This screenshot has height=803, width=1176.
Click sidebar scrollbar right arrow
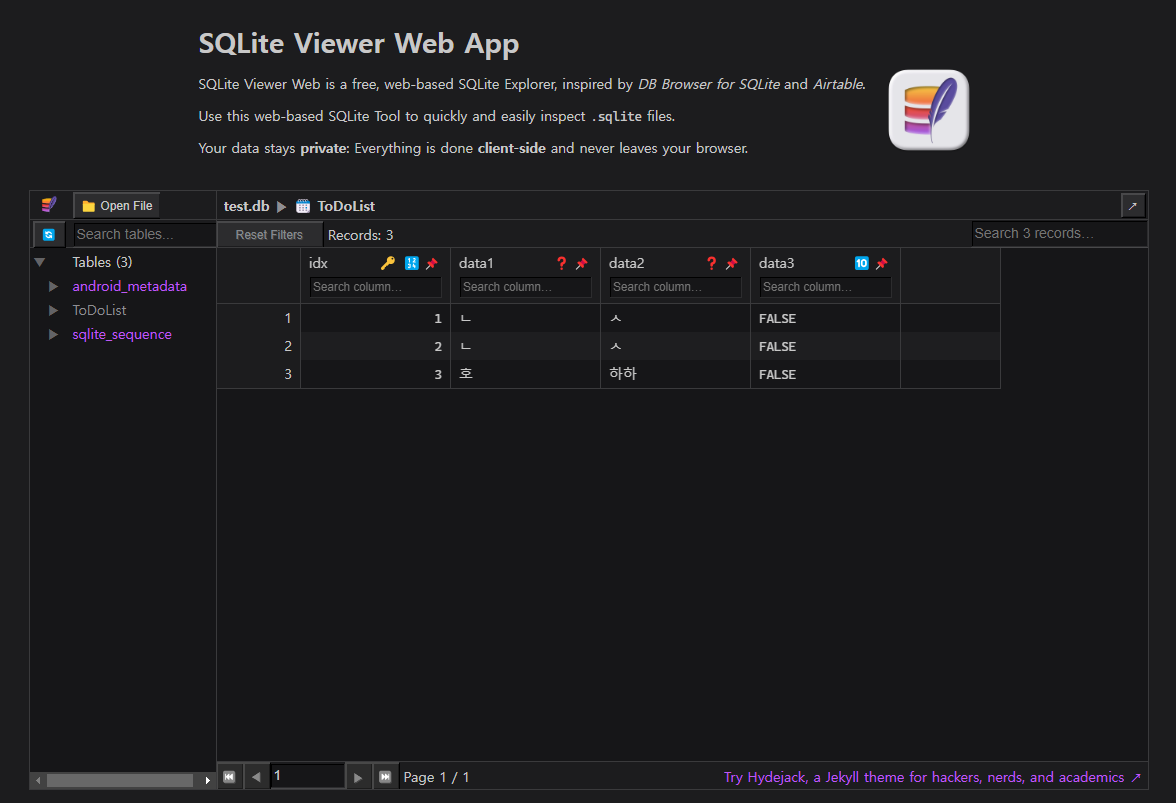click(208, 781)
